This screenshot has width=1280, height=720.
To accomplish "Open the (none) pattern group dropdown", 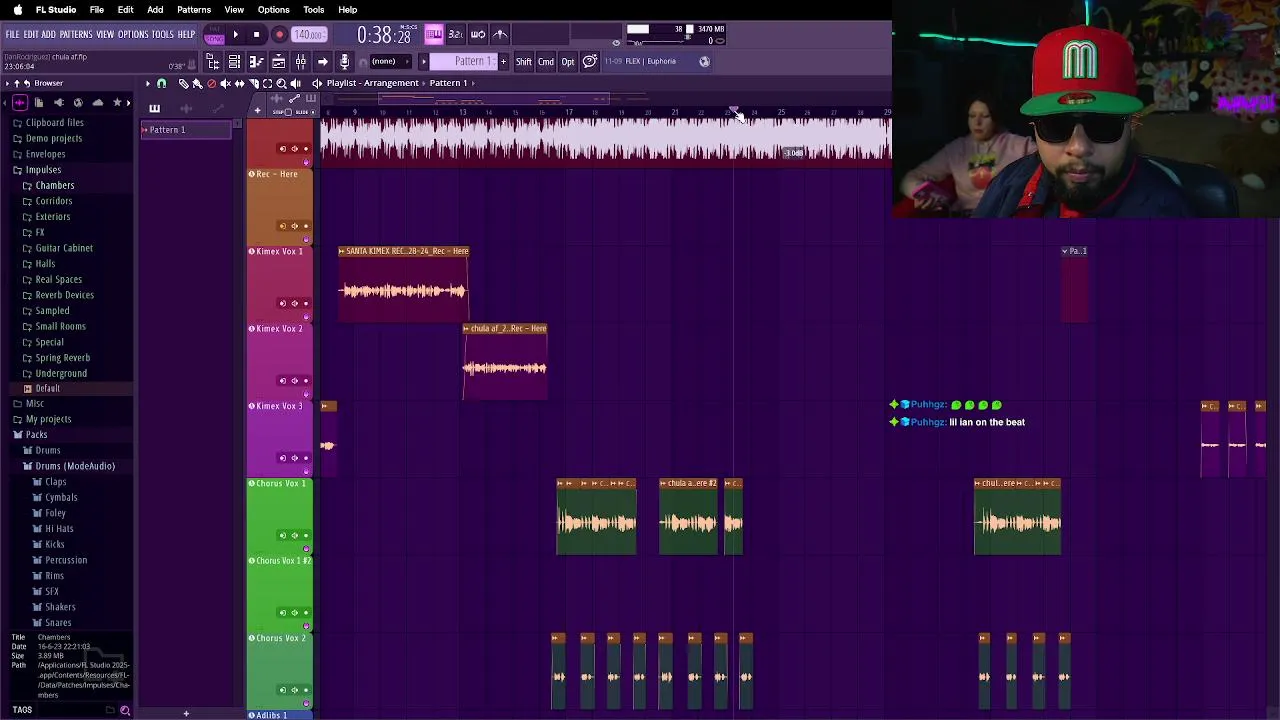I will (391, 62).
